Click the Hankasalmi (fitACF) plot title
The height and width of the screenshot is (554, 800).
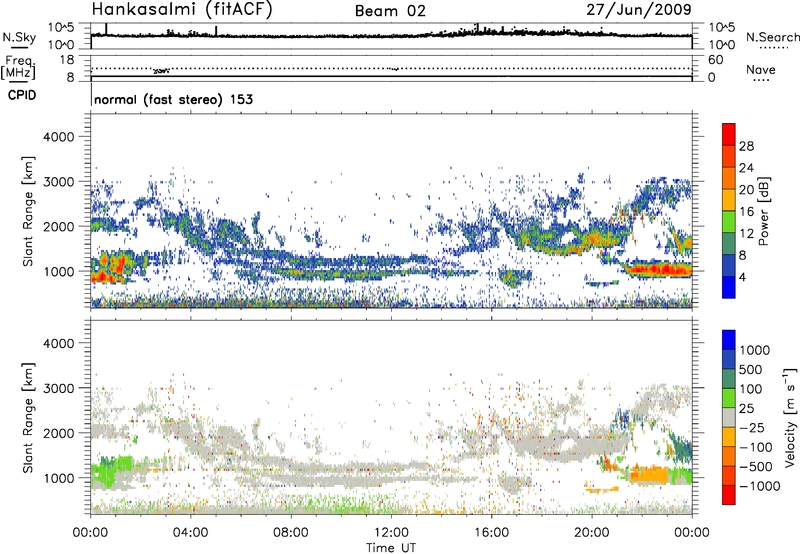pyautogui.click(x=182, y=10)
